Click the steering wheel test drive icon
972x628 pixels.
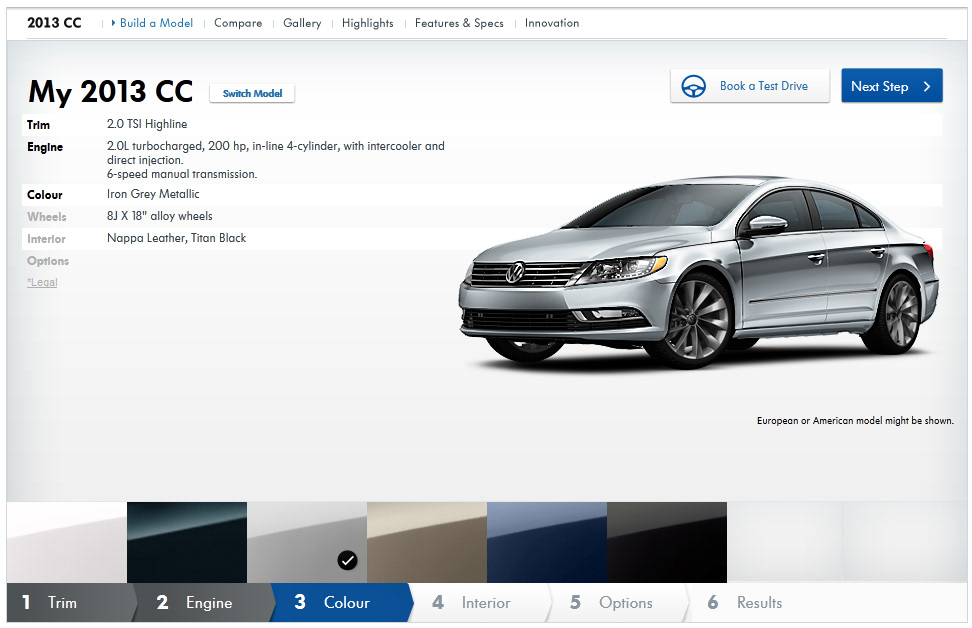(693, 86)
